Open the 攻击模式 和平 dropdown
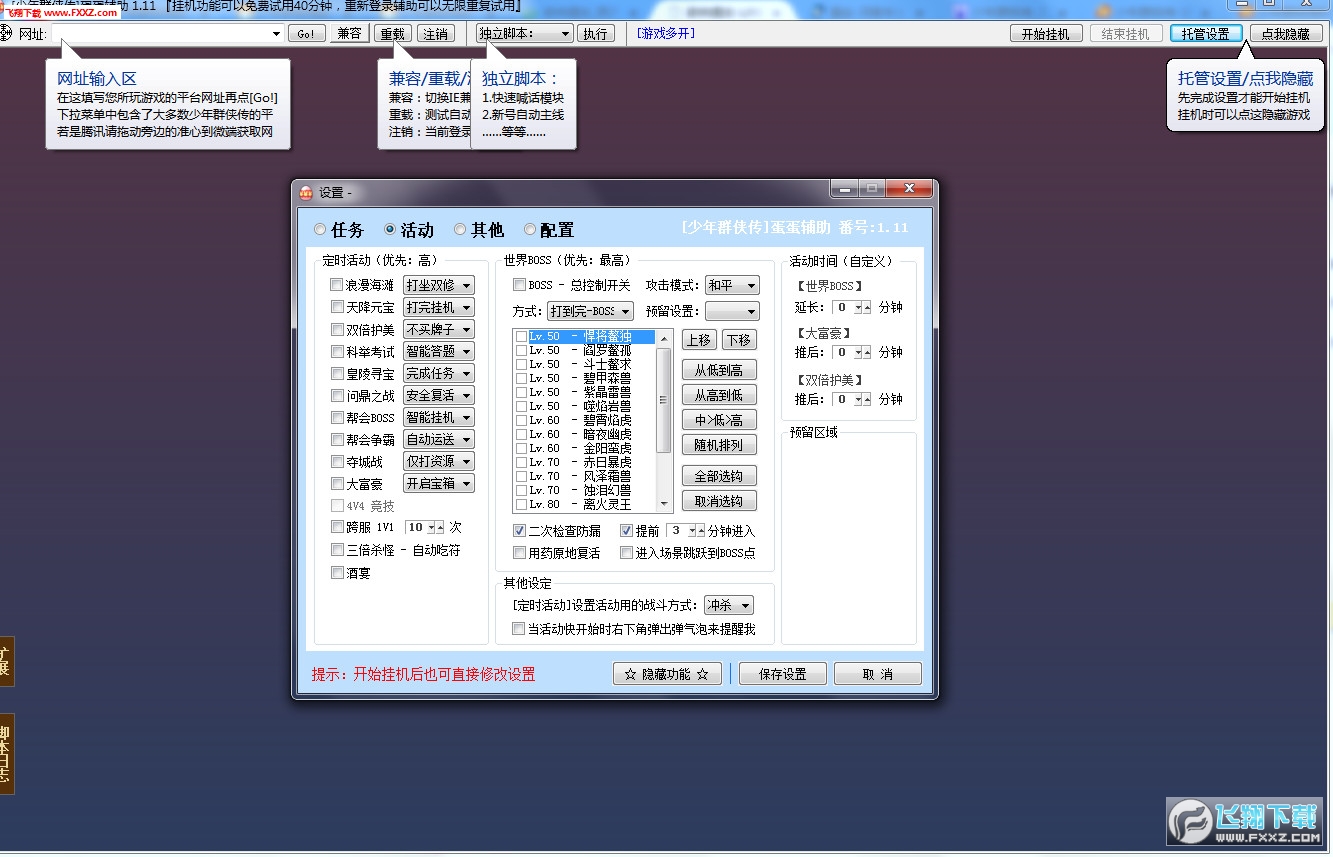This screenshot has width=1333, height=857. [x=732, y=285]
